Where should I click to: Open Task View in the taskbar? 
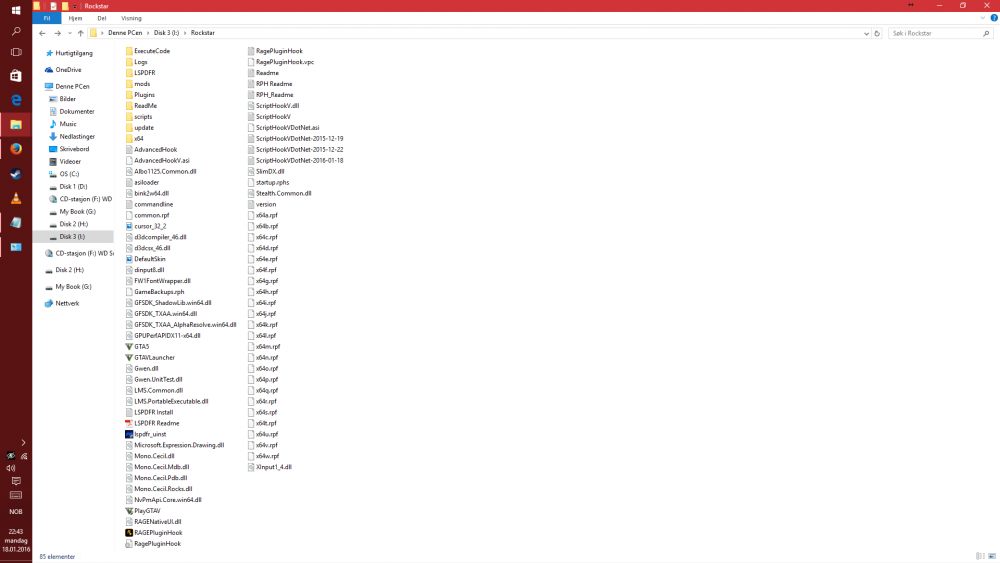pyautogui.click(x=16, y=52)
